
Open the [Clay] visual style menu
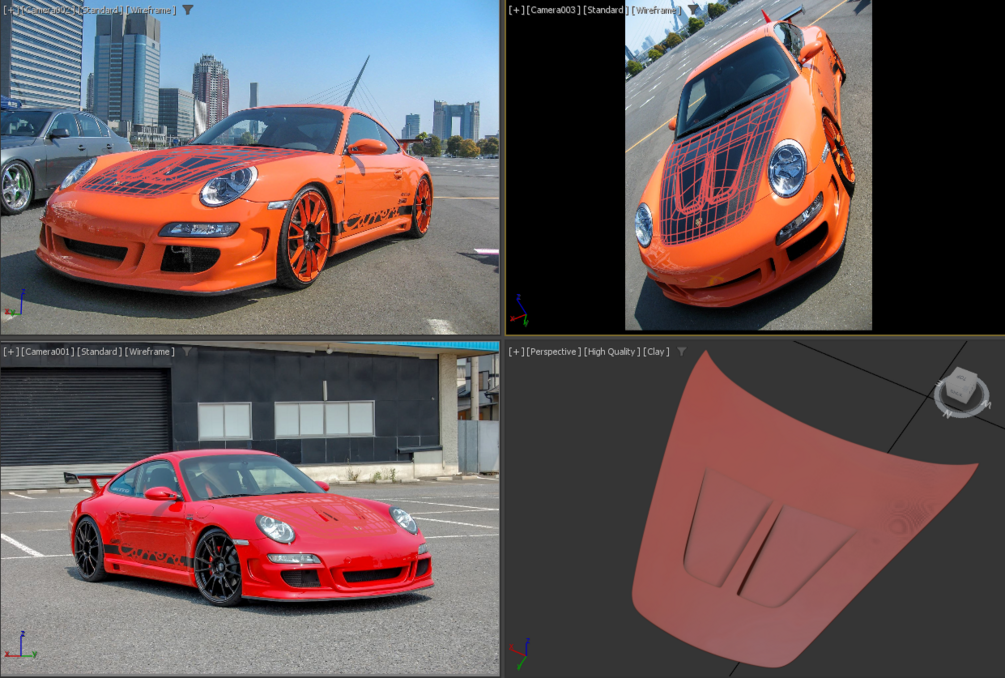tap(656, 351)
